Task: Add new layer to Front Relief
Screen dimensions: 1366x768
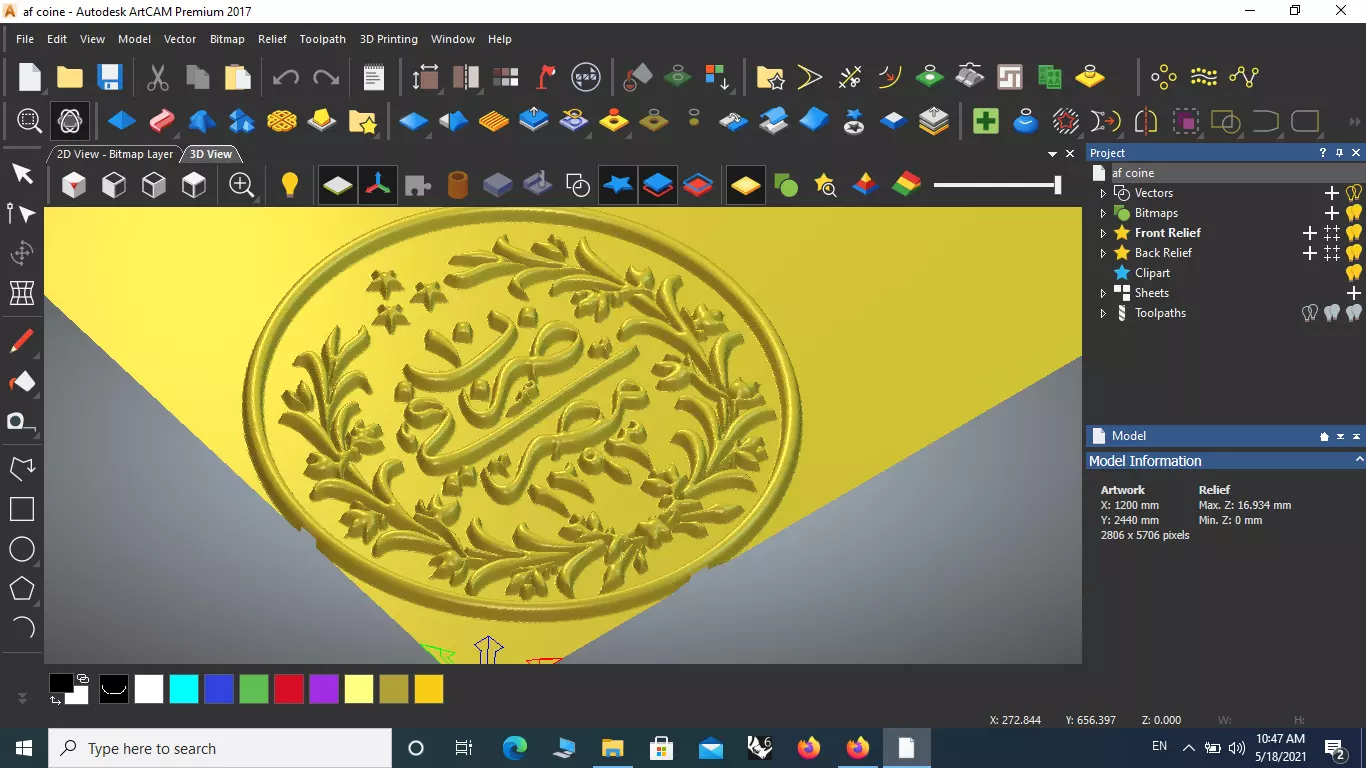Action: click(x=1310, y=233)
